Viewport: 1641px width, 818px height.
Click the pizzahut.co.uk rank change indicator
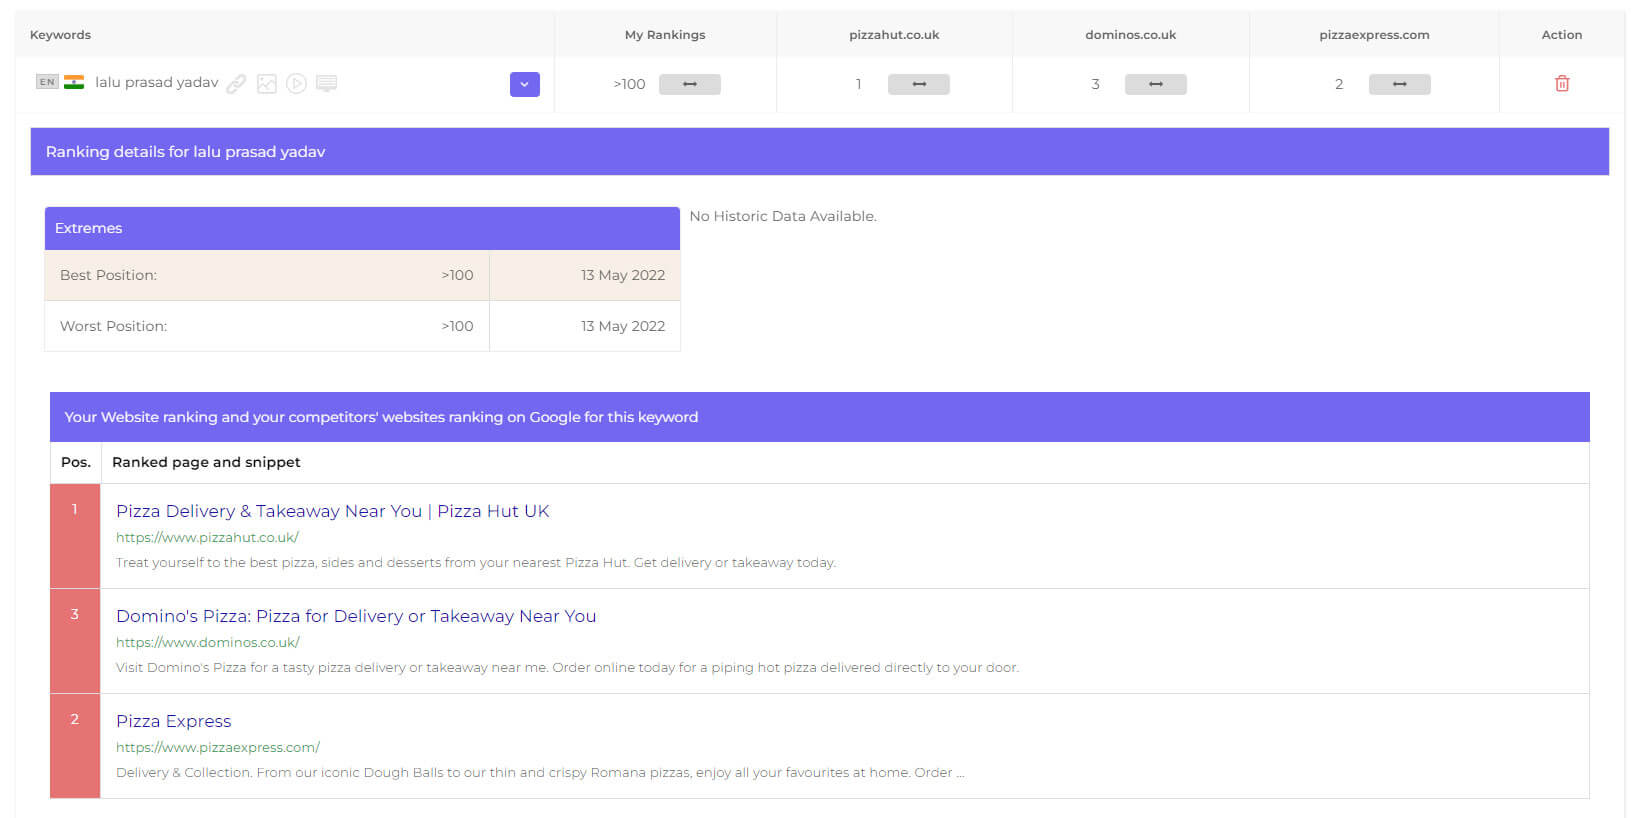pyautogui.click(x=919, y=84)
